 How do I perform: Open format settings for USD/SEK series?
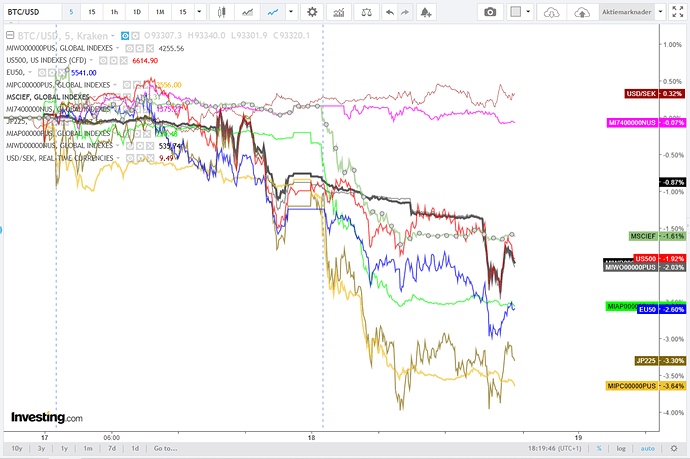tap(140, 158)
